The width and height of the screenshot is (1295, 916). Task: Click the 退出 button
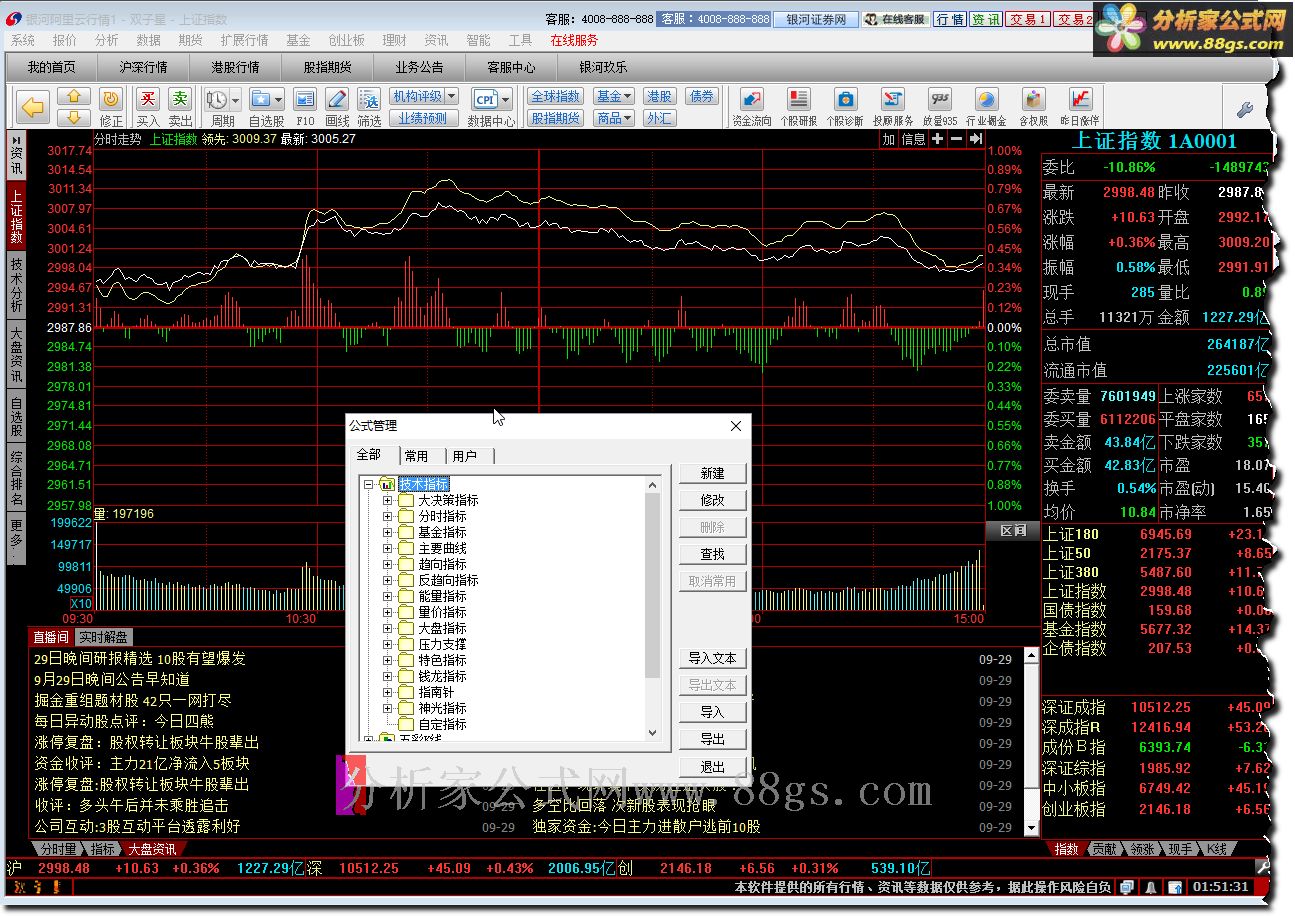[x=713, y=767]
